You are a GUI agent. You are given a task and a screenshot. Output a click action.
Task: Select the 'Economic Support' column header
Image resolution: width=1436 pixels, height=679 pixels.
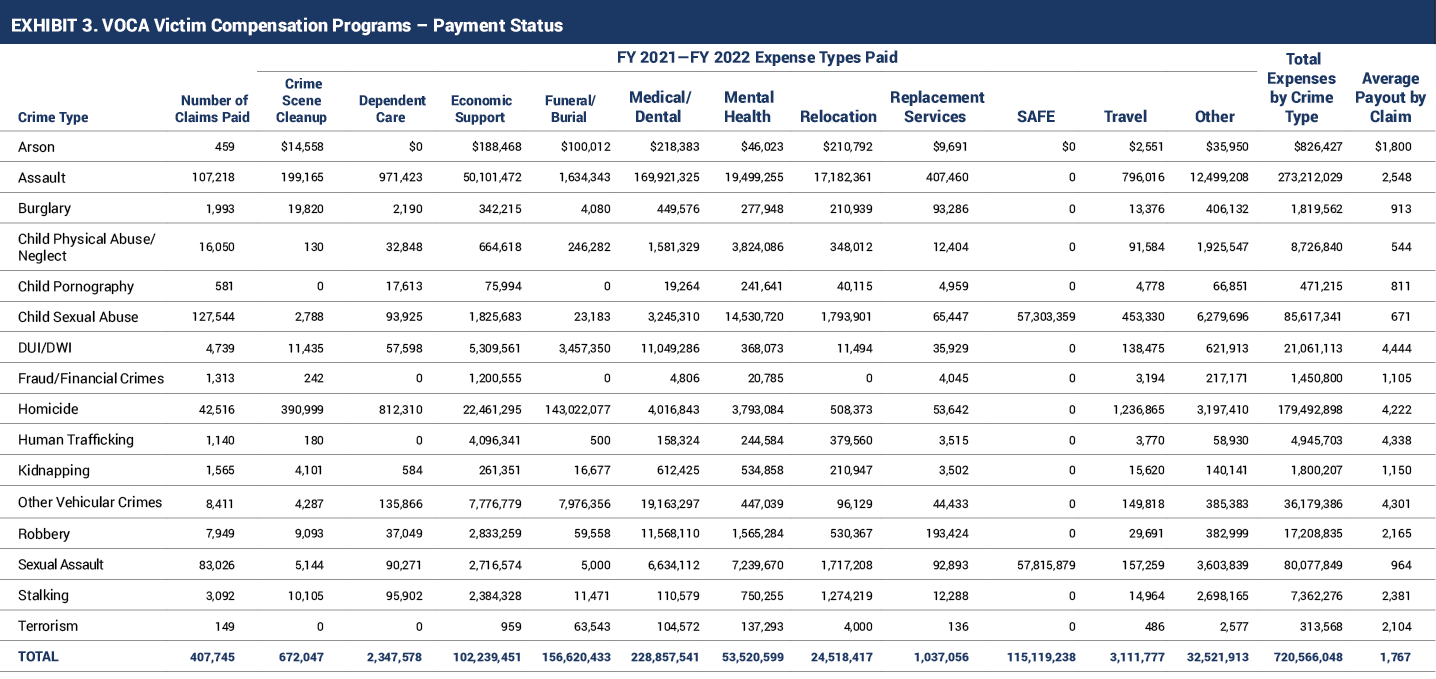(481, 108)
